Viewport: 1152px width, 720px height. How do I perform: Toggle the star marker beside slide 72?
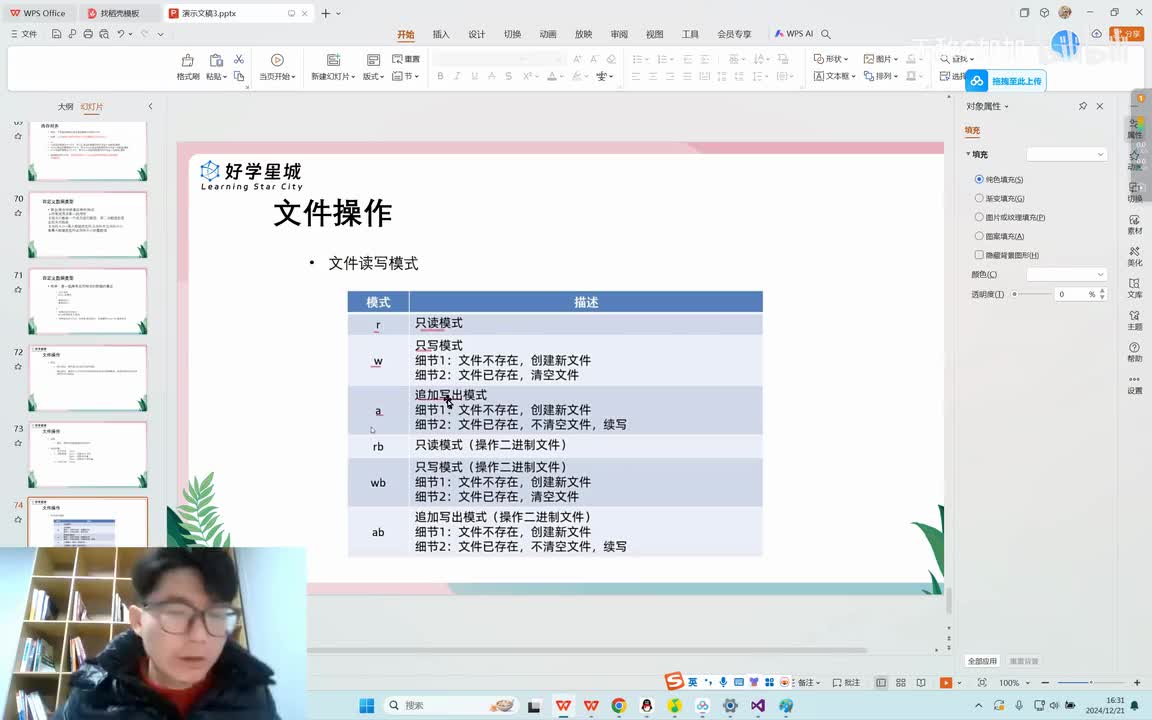[18, 367]
